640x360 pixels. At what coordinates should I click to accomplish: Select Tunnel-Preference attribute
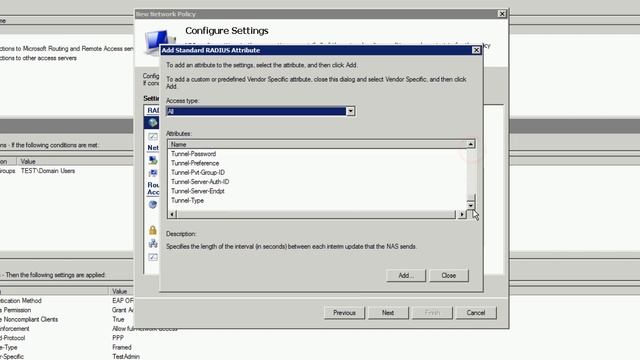[195, 163]
